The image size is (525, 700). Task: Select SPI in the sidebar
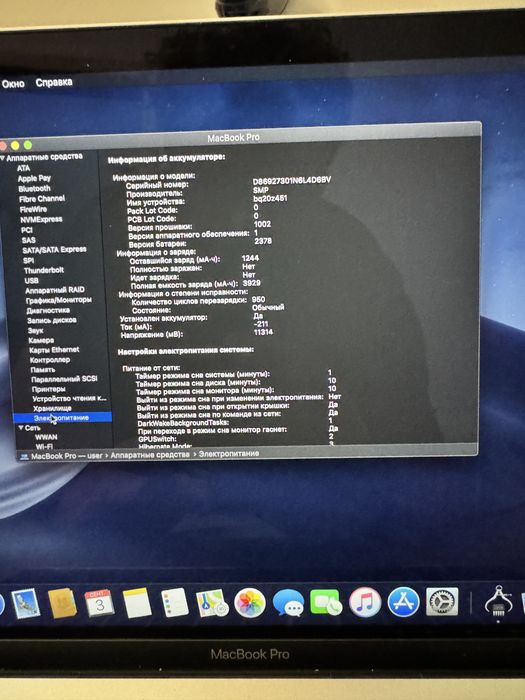[x=29, y=260]
